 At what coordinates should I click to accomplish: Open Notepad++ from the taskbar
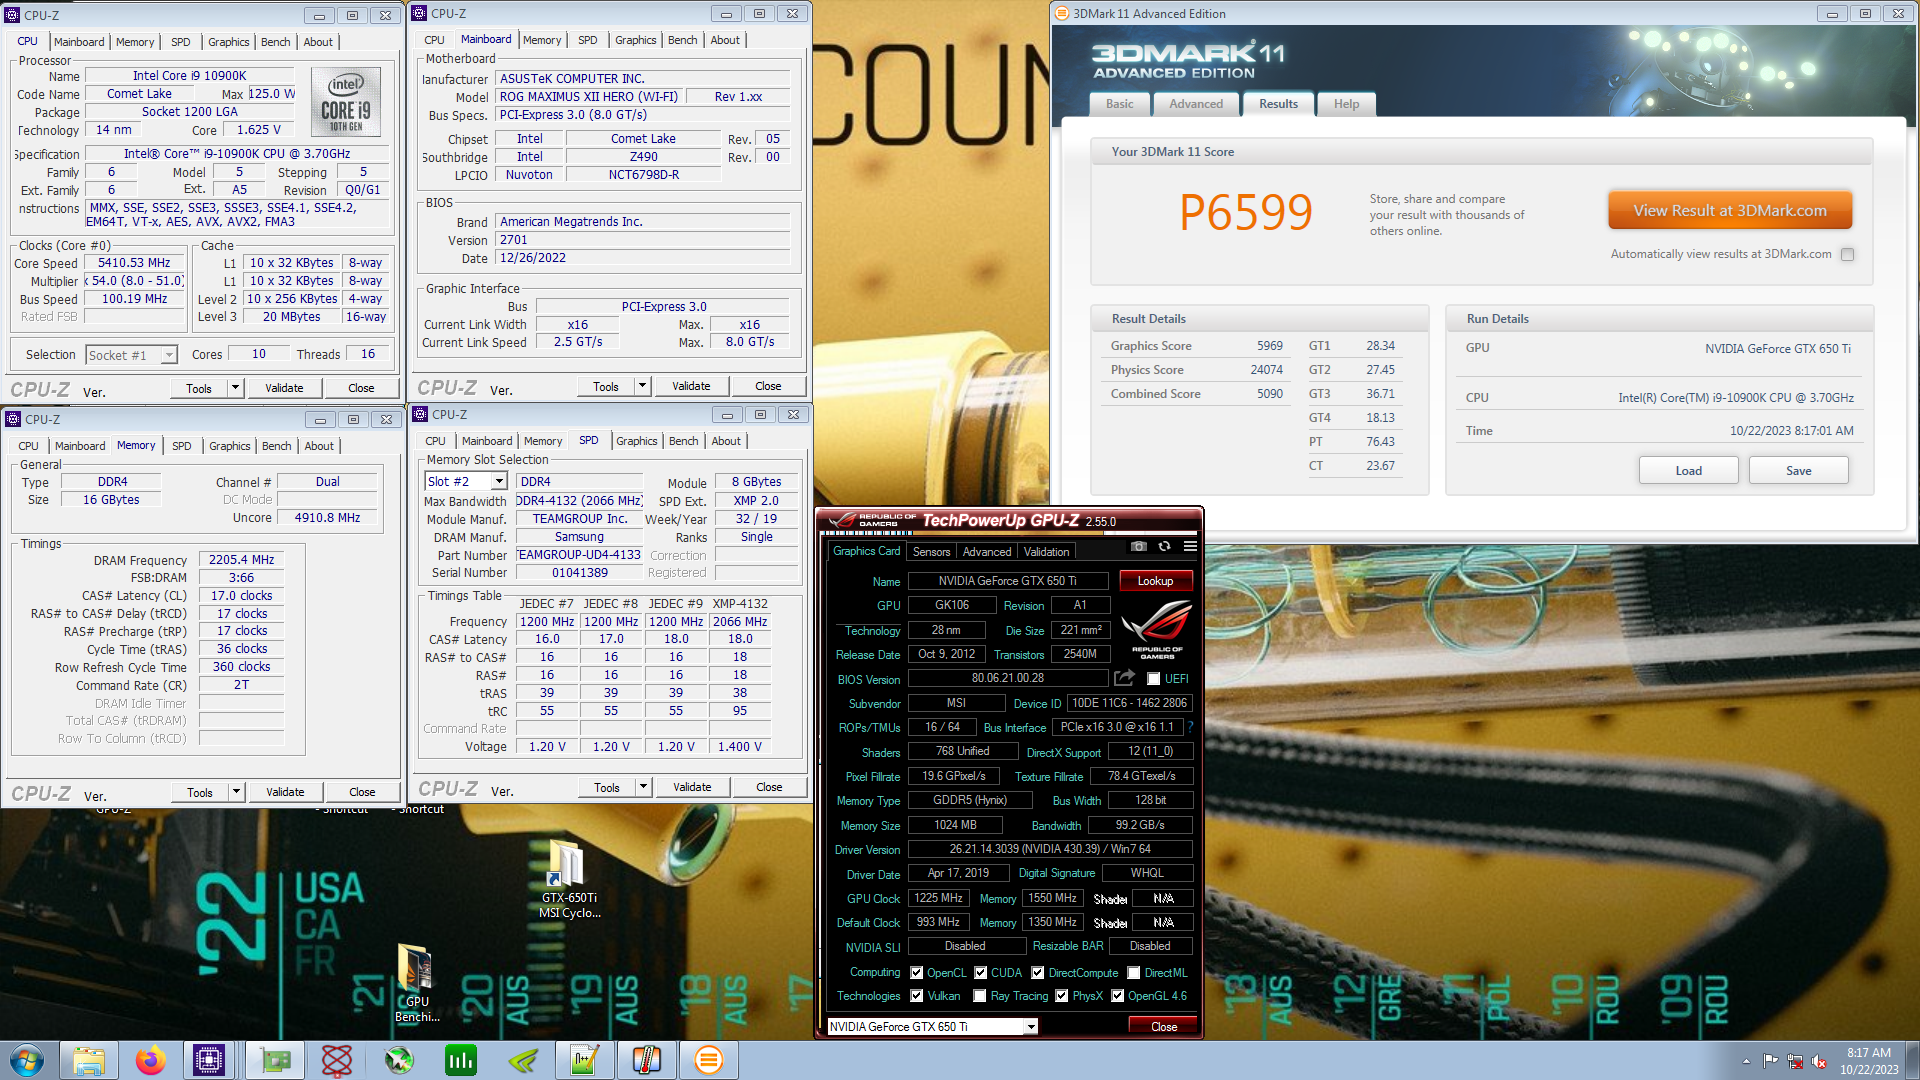coord(585,1060)
